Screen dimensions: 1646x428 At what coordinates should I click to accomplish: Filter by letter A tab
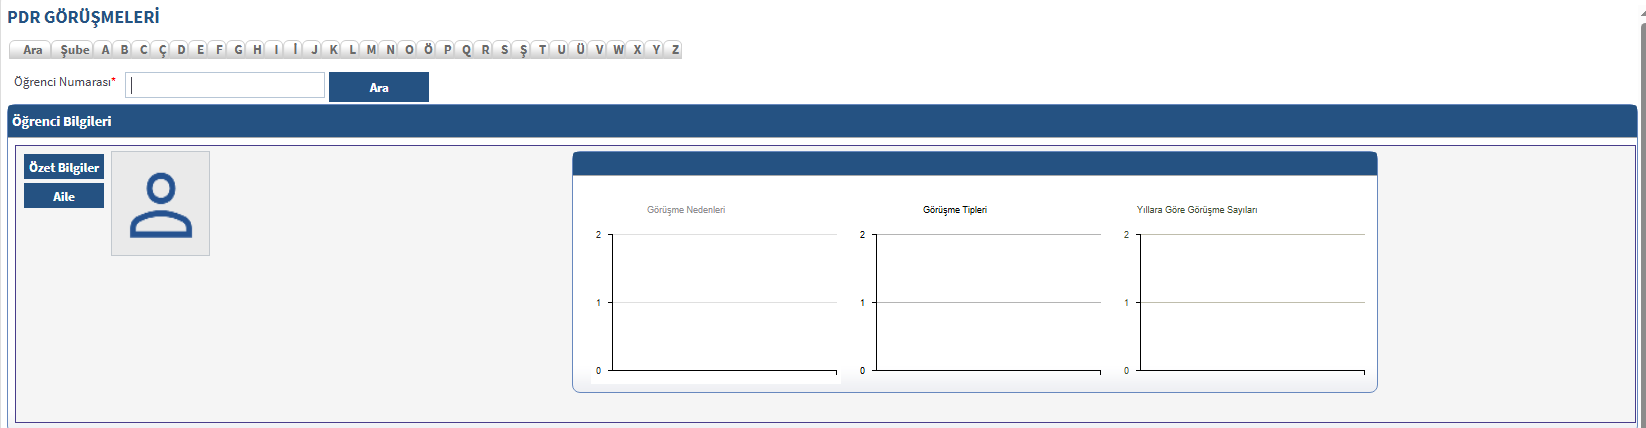105,50
